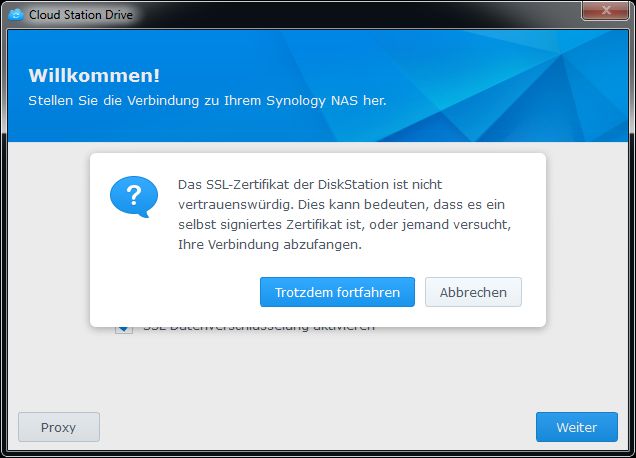Toggle the partially hidden SSL encryption checkbox
636x458 pixels.
point(124,329)
